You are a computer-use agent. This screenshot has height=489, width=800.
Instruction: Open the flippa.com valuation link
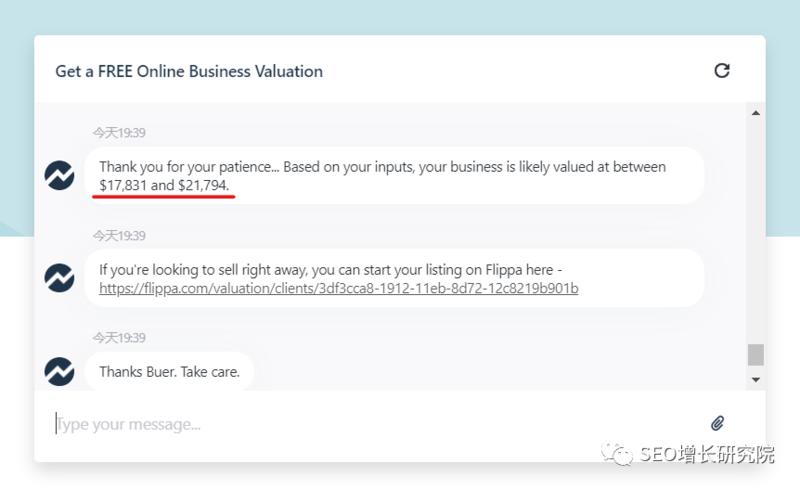(x=338, y=288)
